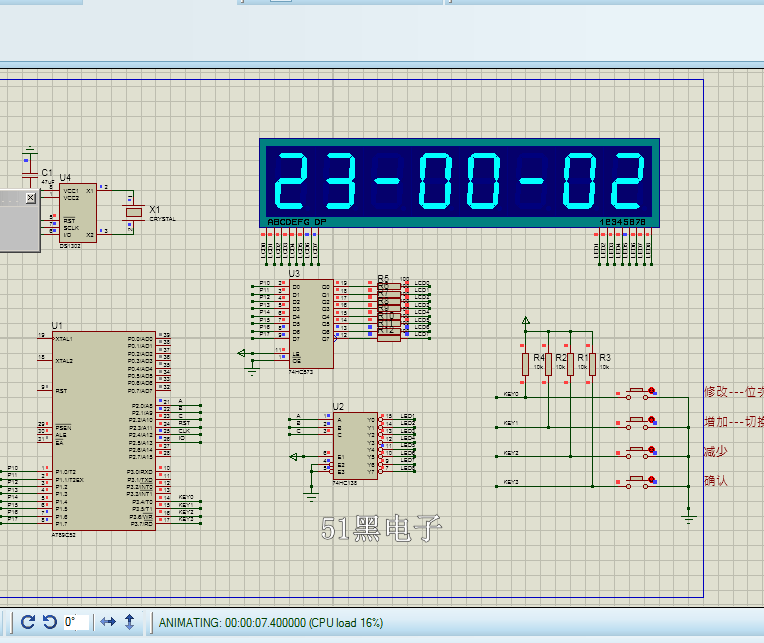Image resolution: width=764 pixels, height=643 pixels.
Task: Click the 修改 key label text
Action: tap(716, 392)
